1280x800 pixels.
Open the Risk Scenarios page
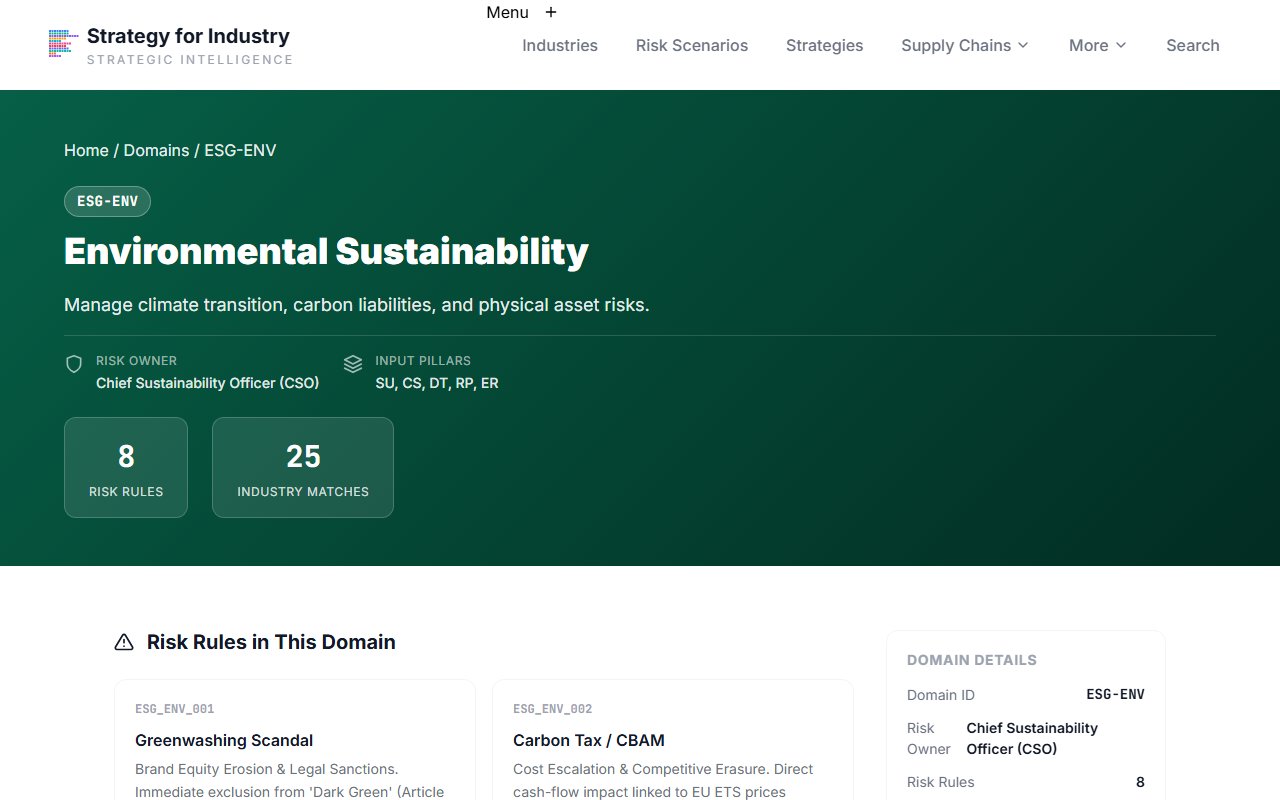692,45
